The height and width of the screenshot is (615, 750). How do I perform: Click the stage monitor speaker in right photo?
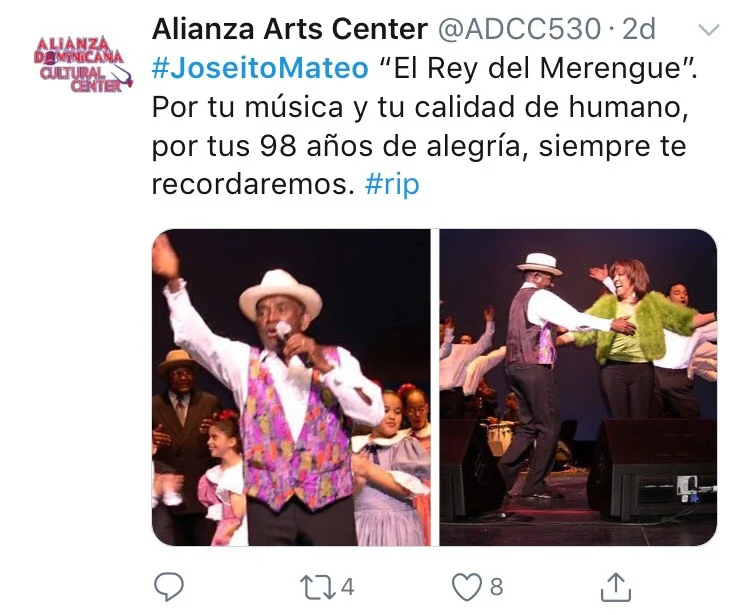tap(651, 469)
